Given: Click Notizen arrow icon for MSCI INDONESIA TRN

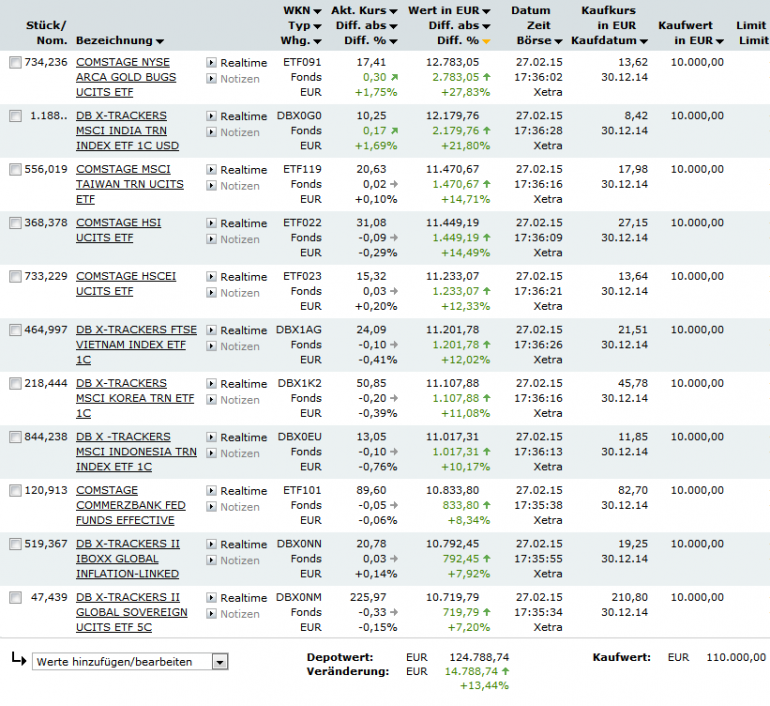Looking at the screenshot, I should tap(211, 453).
